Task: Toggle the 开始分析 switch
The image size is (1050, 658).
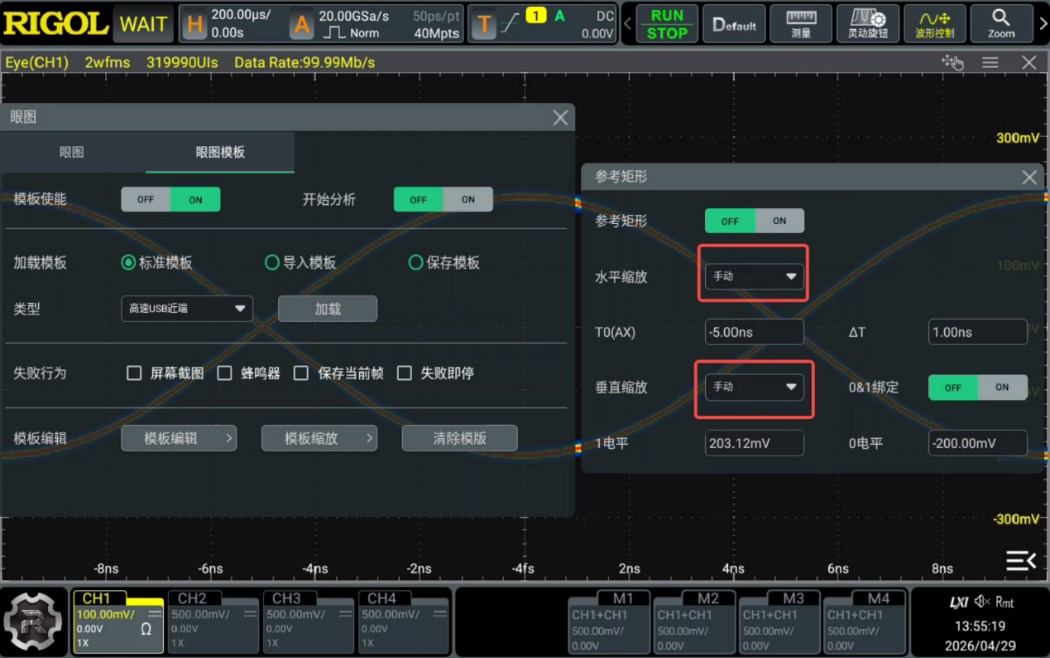Action: pyautogui.click(x=443, y=199)
